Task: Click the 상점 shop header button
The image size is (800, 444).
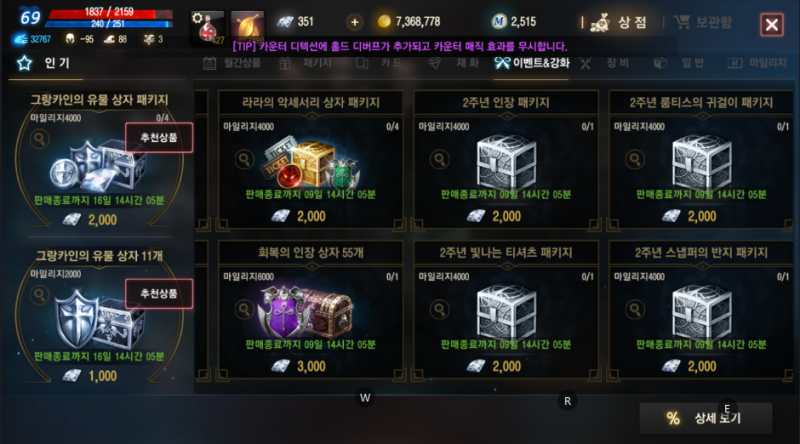Action: click(x=618, y=22)
